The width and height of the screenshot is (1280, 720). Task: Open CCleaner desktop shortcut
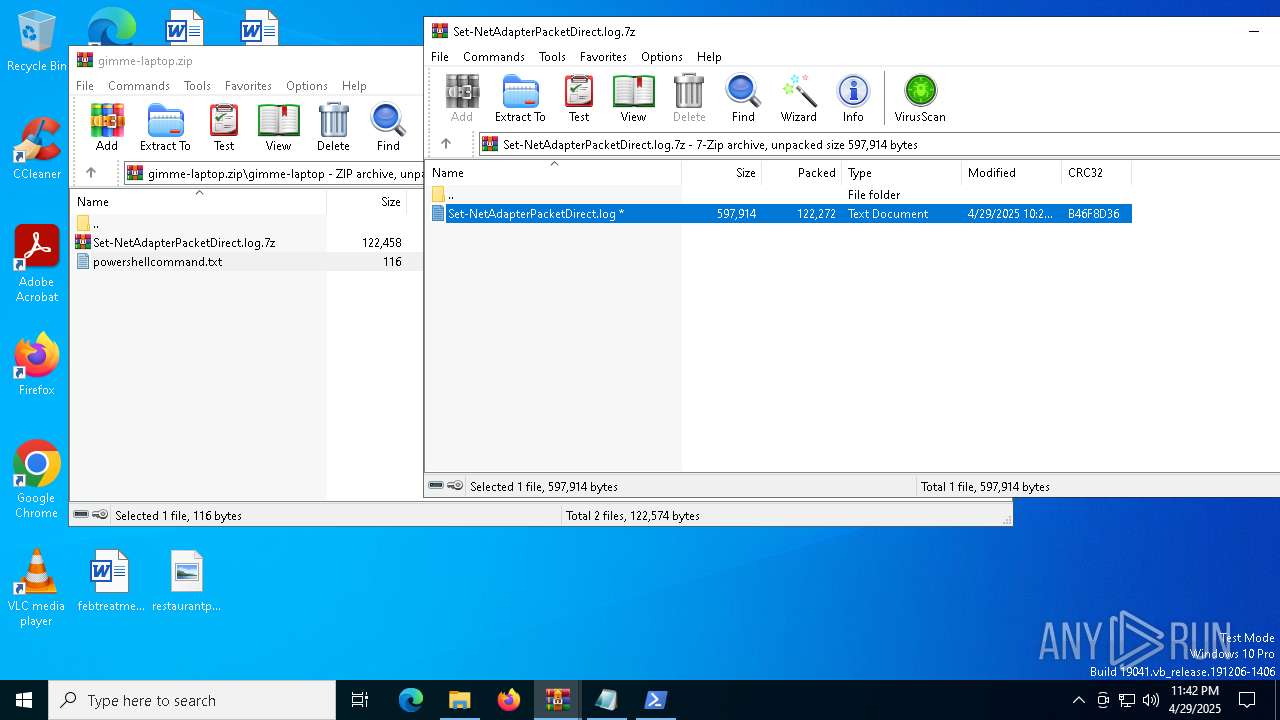click(x=37, y=149)
